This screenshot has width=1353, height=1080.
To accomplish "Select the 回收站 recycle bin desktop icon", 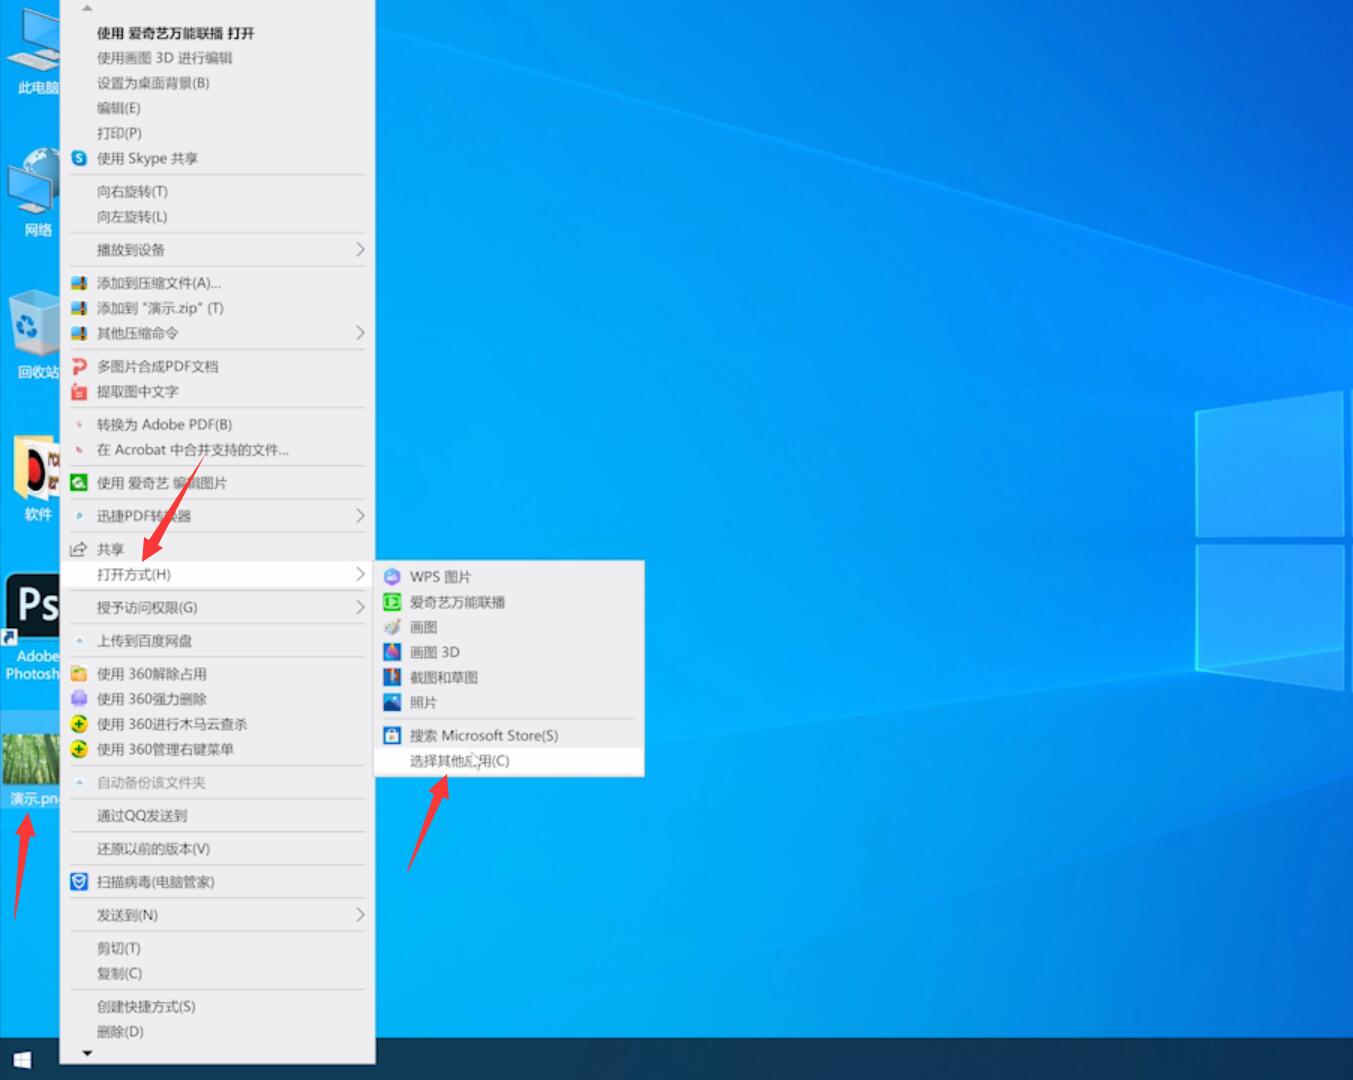I will coord(33,335).
